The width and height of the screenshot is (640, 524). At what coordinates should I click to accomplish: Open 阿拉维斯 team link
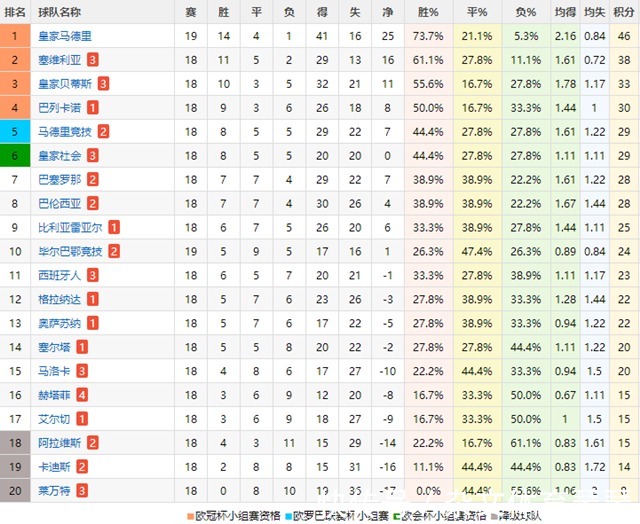[x=60, y=443]
